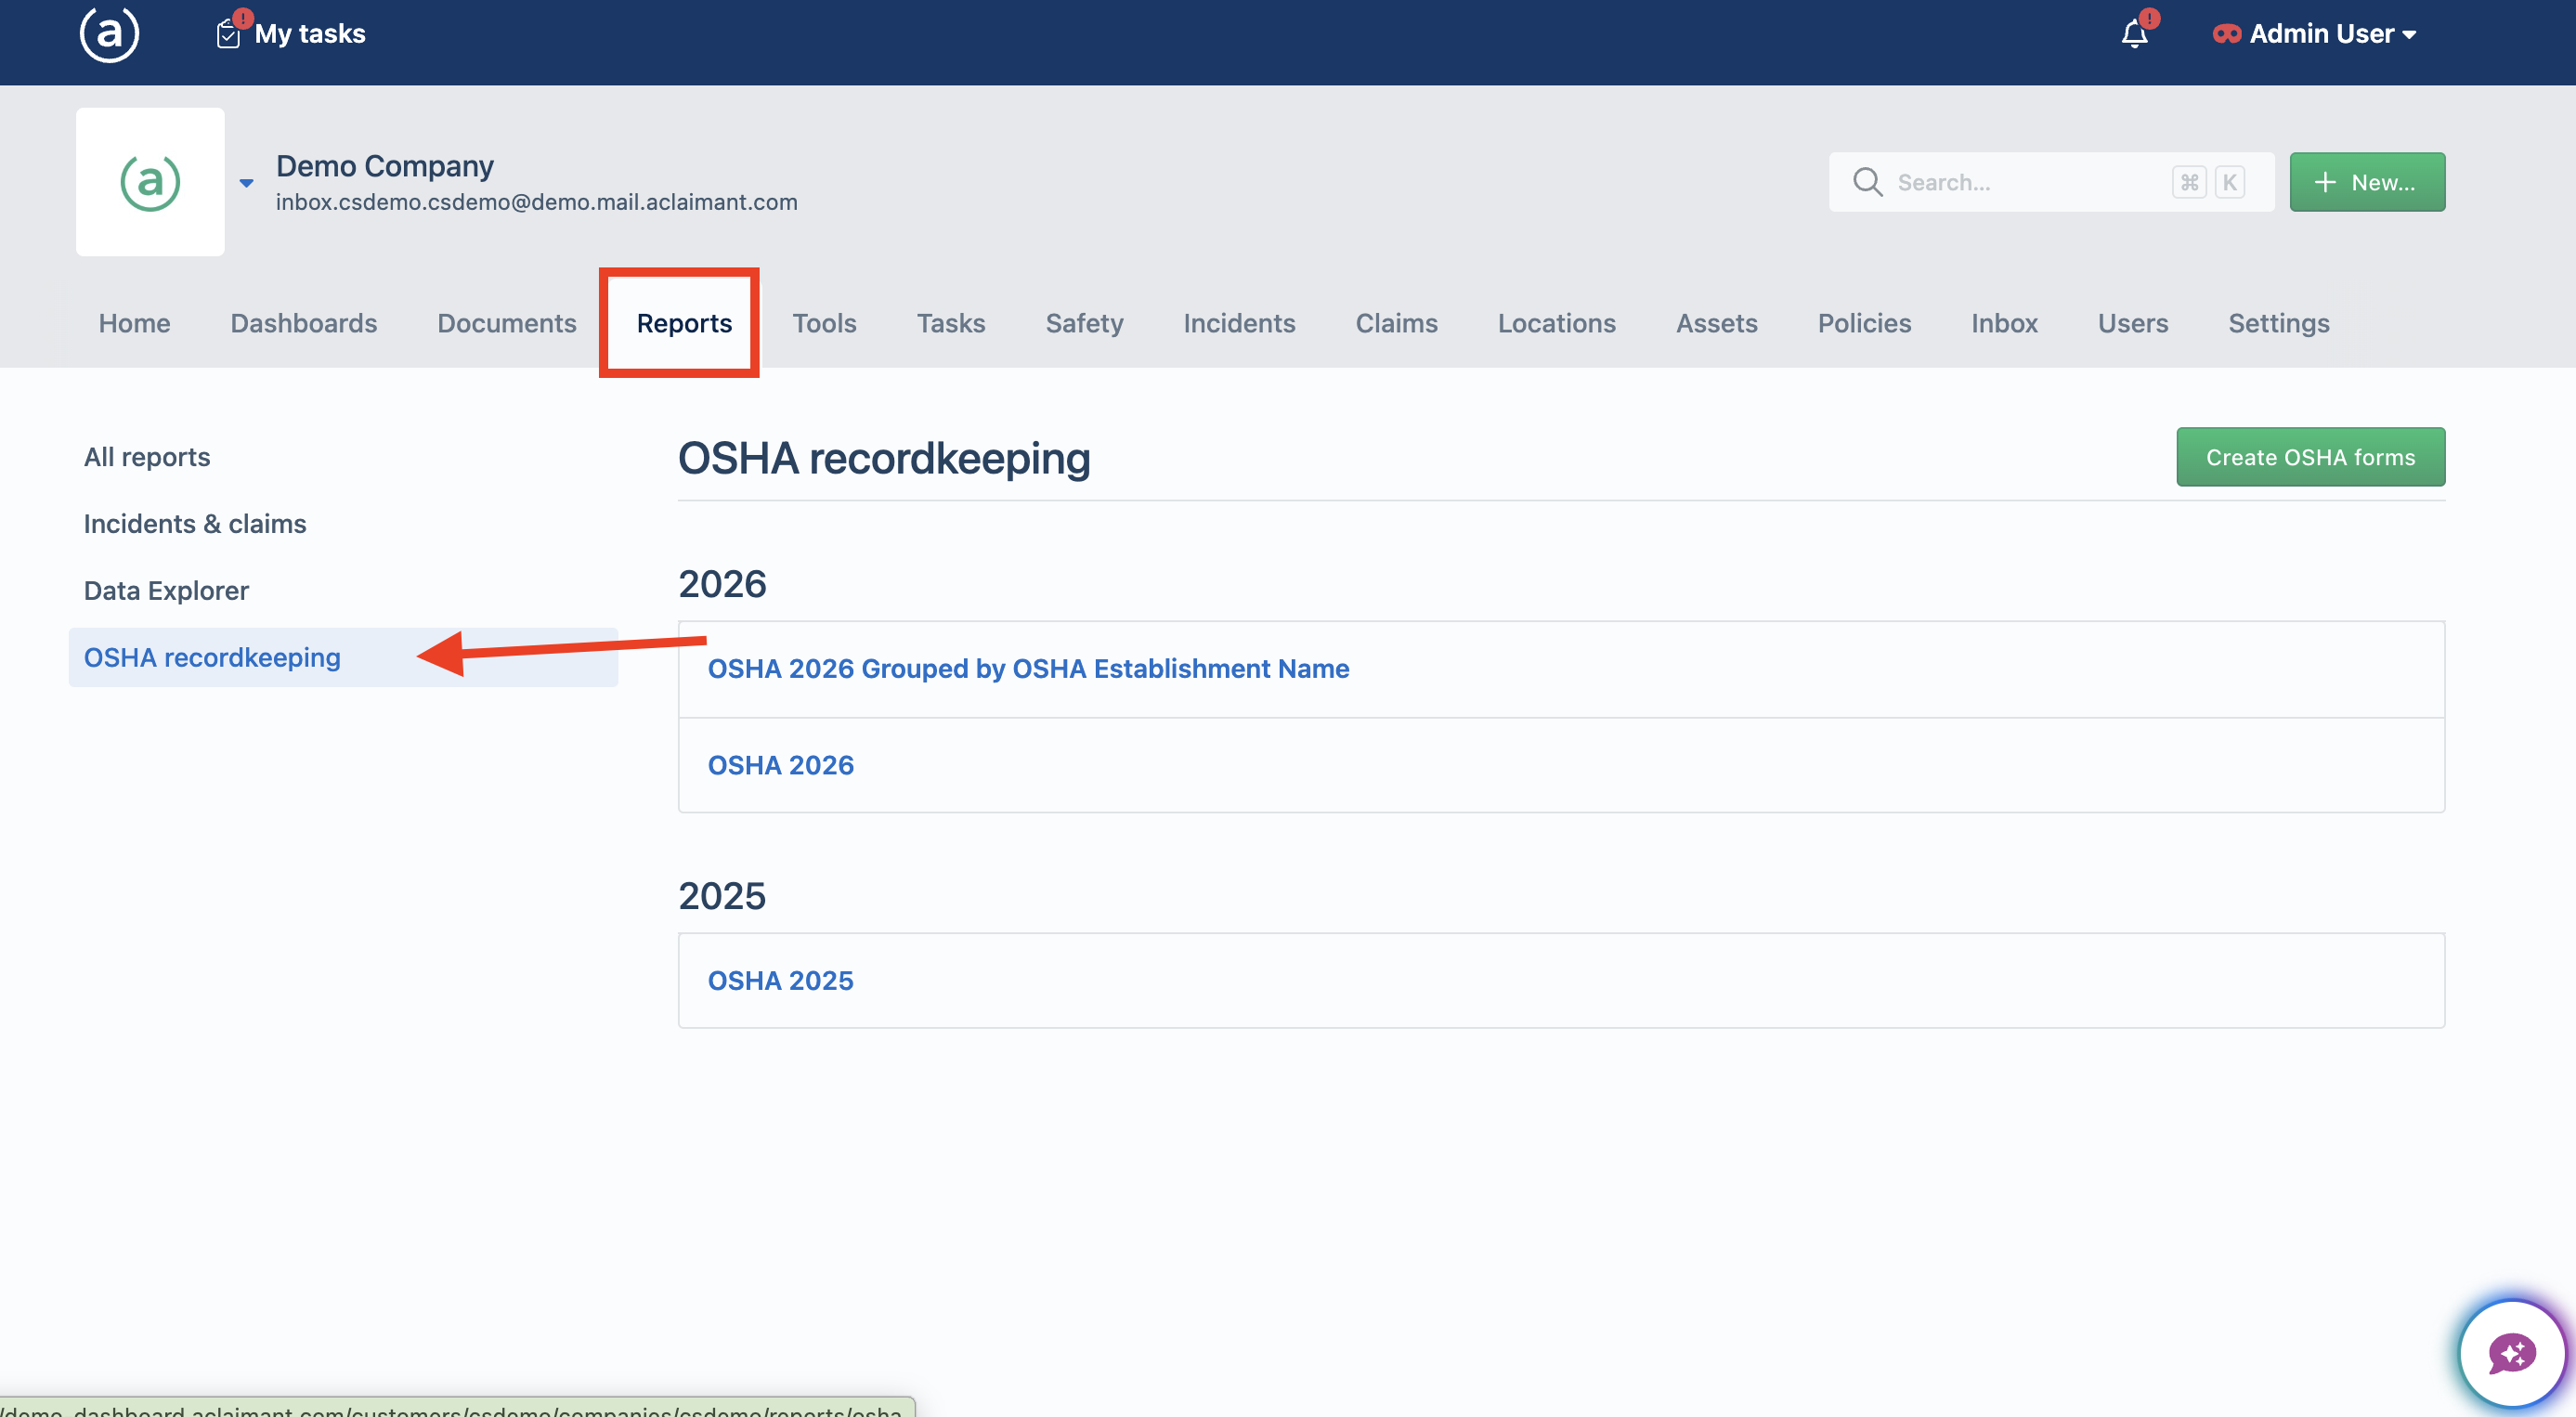Open OSHA 2026 Grouped by Establishment Name
Screen dimensions: 2576x1417
pyautogui.click(x=1028, y=669)
